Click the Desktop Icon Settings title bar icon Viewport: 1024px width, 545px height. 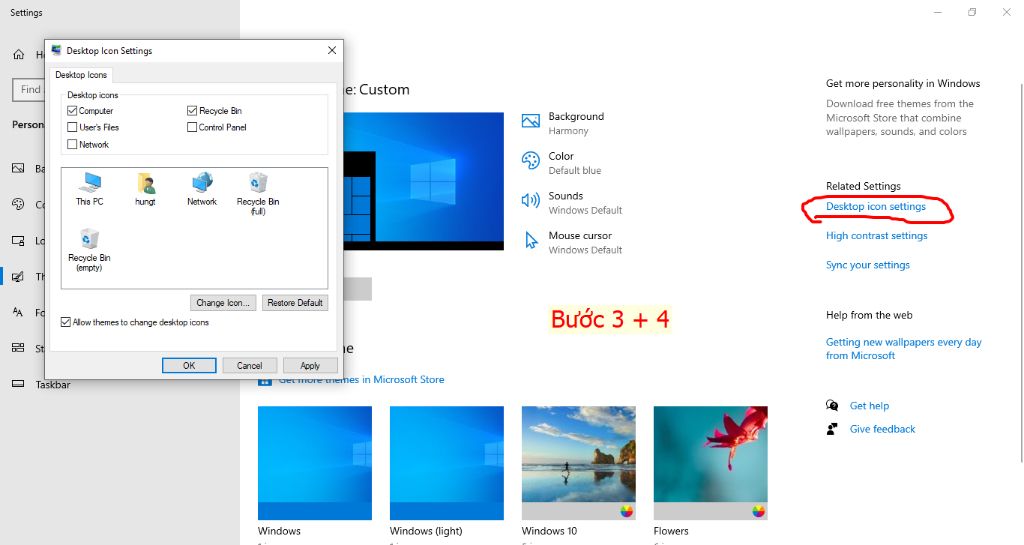[56, 50]
